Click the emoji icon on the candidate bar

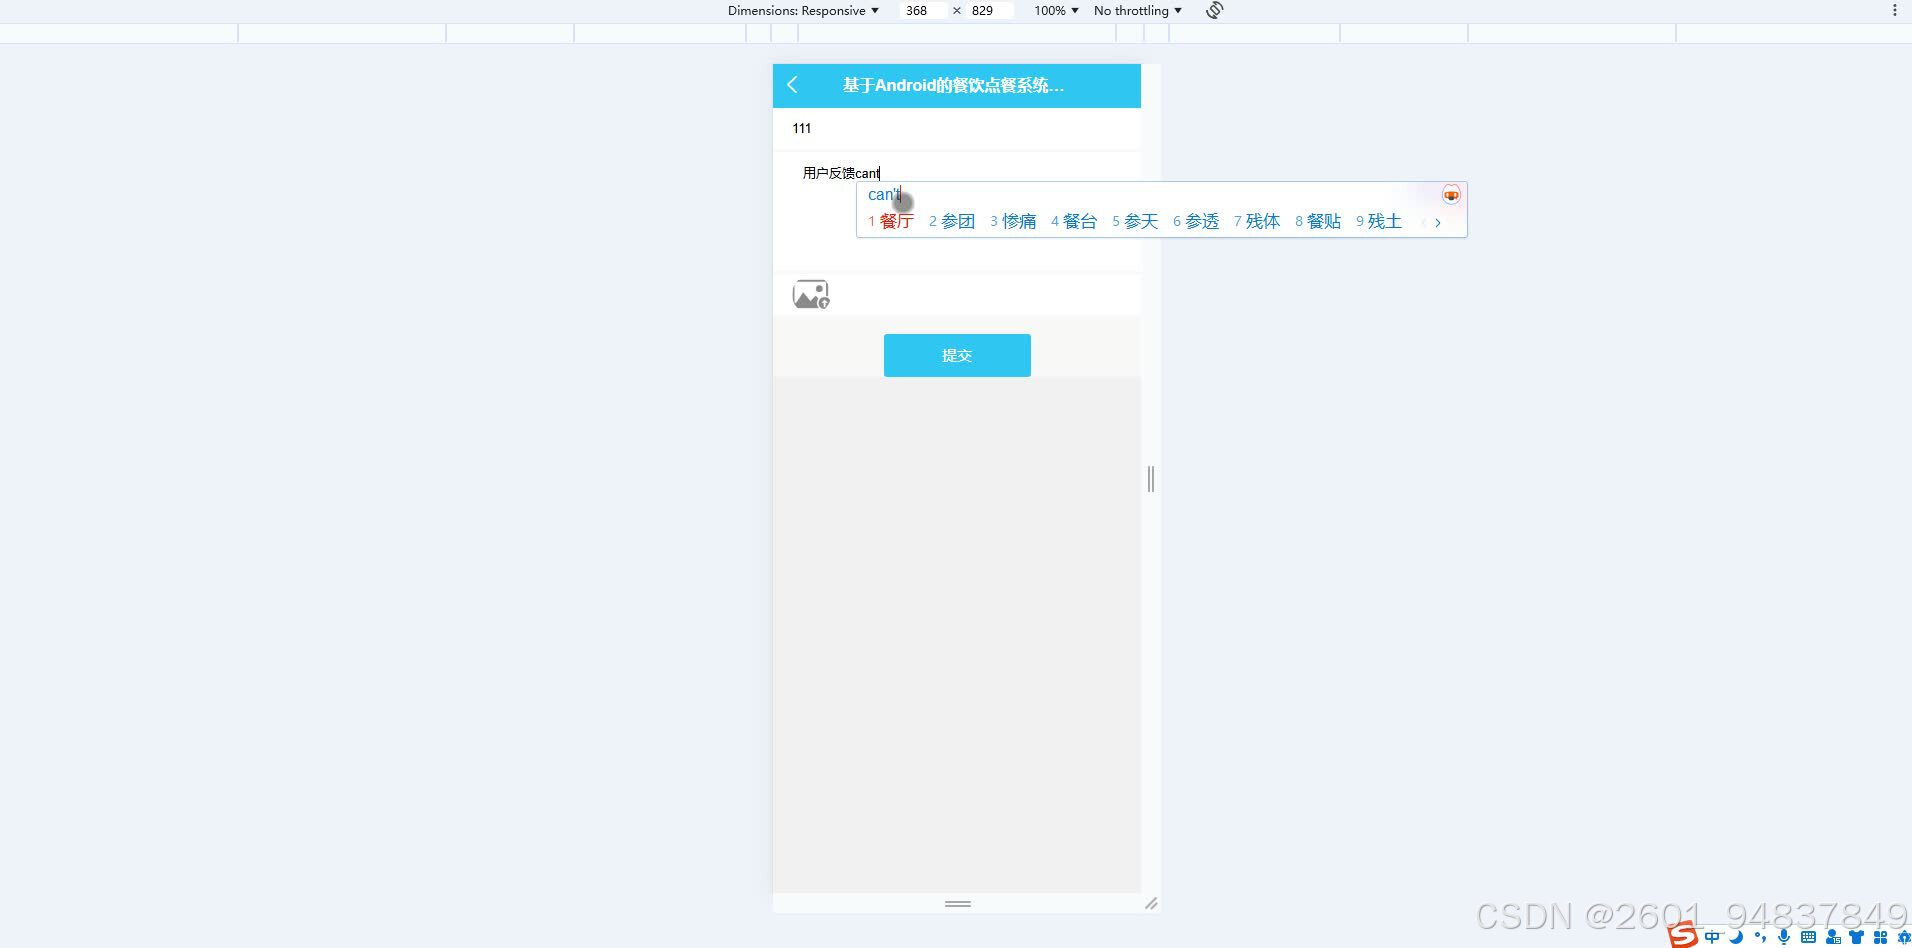click(1451, 194)
